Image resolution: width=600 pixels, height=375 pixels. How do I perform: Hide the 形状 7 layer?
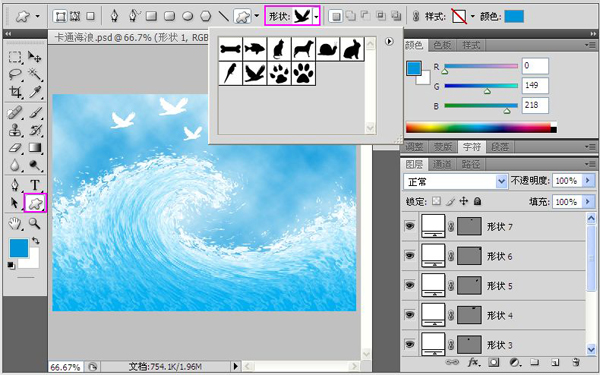tap(410, 226)
